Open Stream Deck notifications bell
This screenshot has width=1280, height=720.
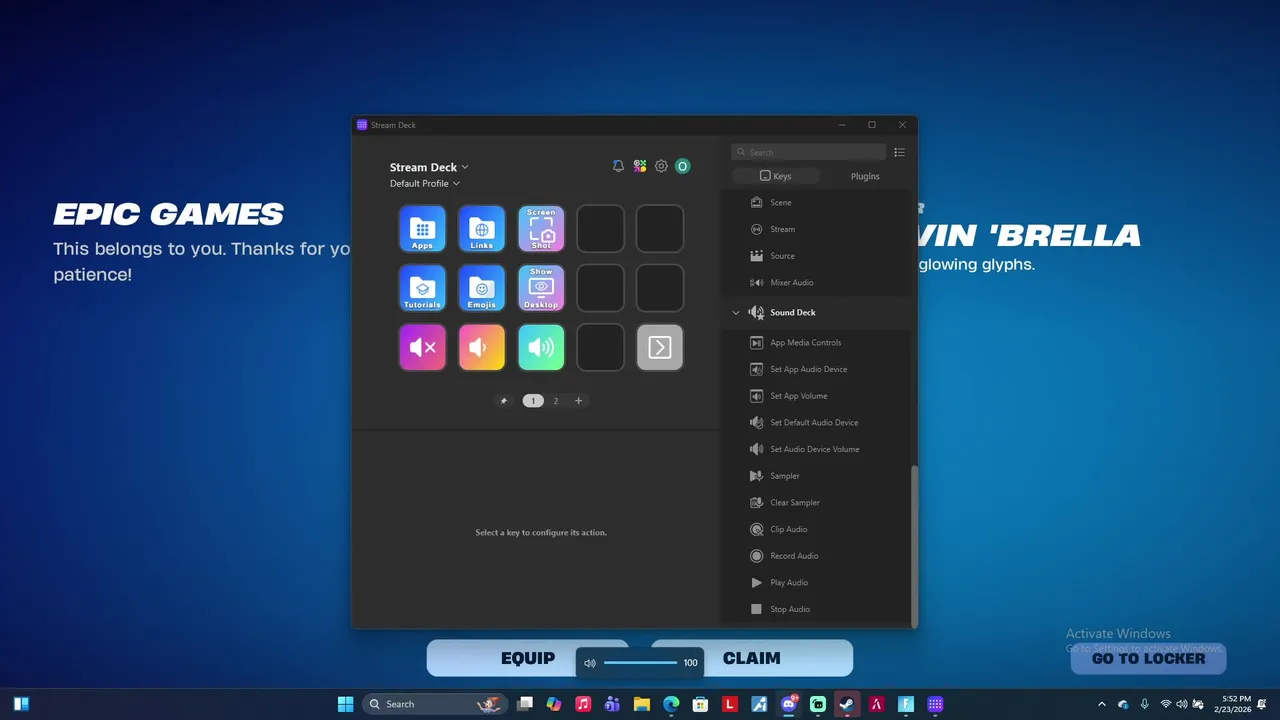[x=618, y=166]
